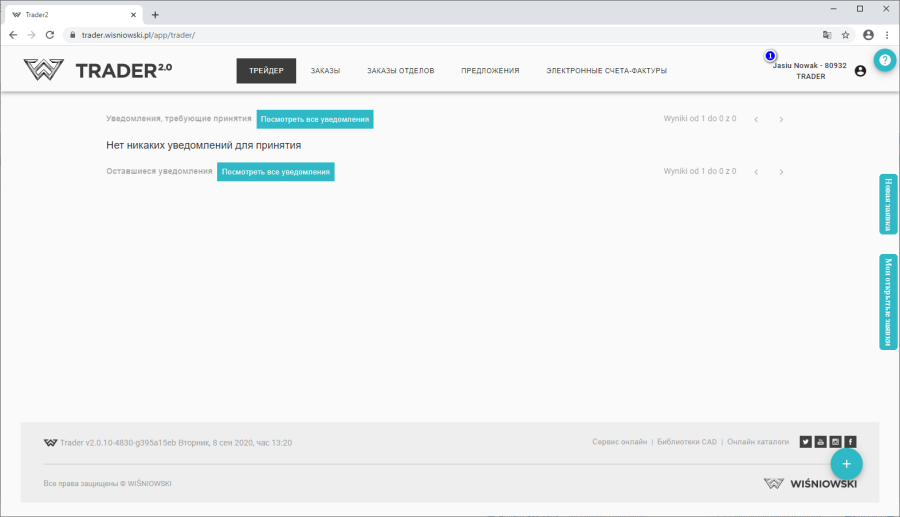900x517 pixels.
Task: Click 'Посмотреть все уведомления' beside Оставшиеся уведомления
Action: tap(275, 172)
